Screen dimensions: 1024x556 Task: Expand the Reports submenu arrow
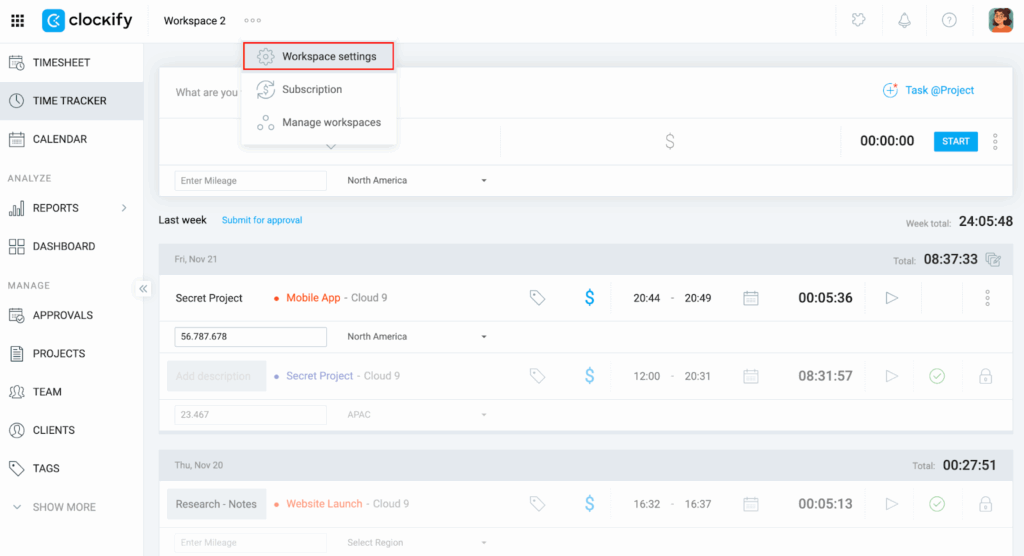tap(124, 208)
